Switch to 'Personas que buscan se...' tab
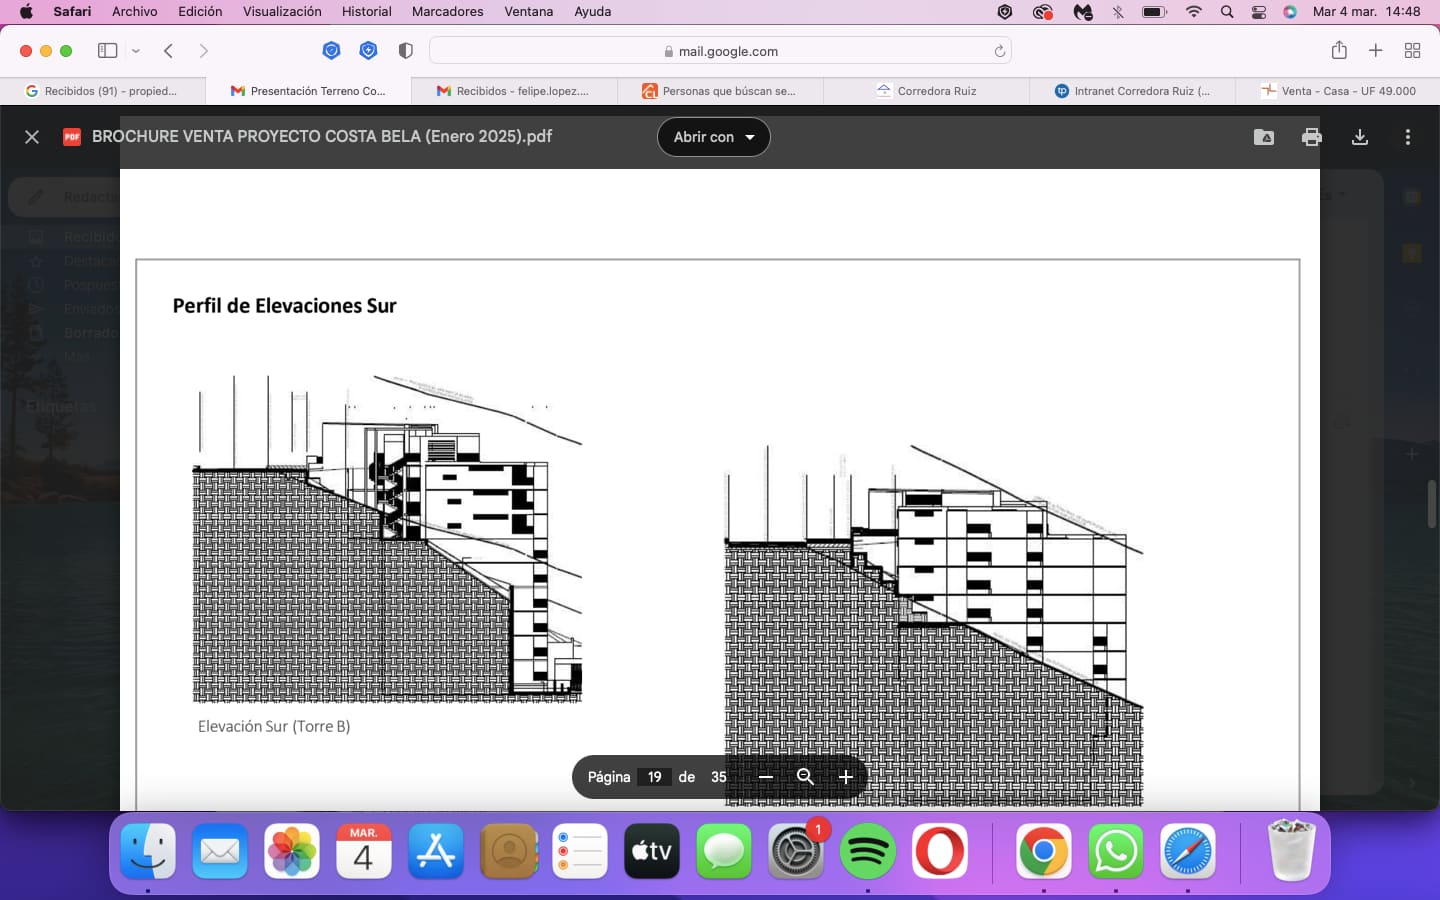Image resolution: width=1440 pixels, height=900 pixels. point(720,91)
